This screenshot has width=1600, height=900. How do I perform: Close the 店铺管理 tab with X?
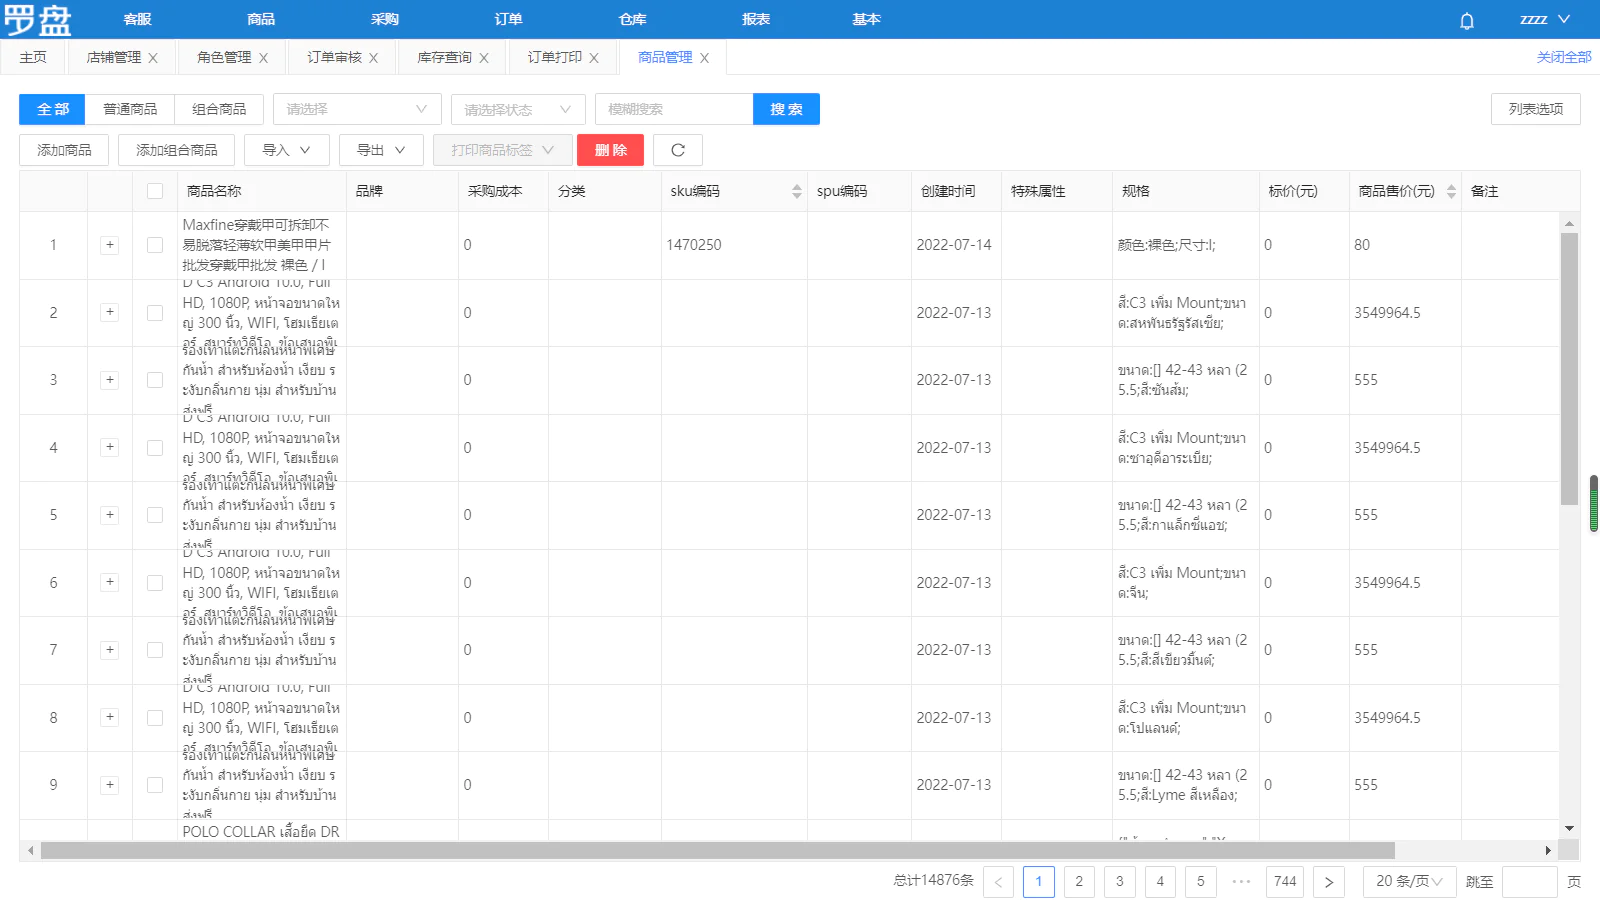tap(153, 58)
